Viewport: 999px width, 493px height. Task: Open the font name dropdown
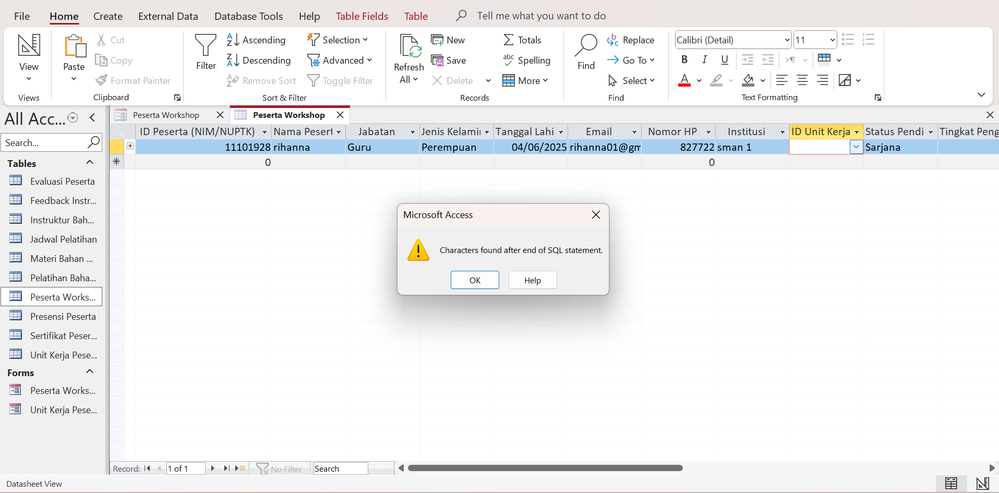[787, 40]
